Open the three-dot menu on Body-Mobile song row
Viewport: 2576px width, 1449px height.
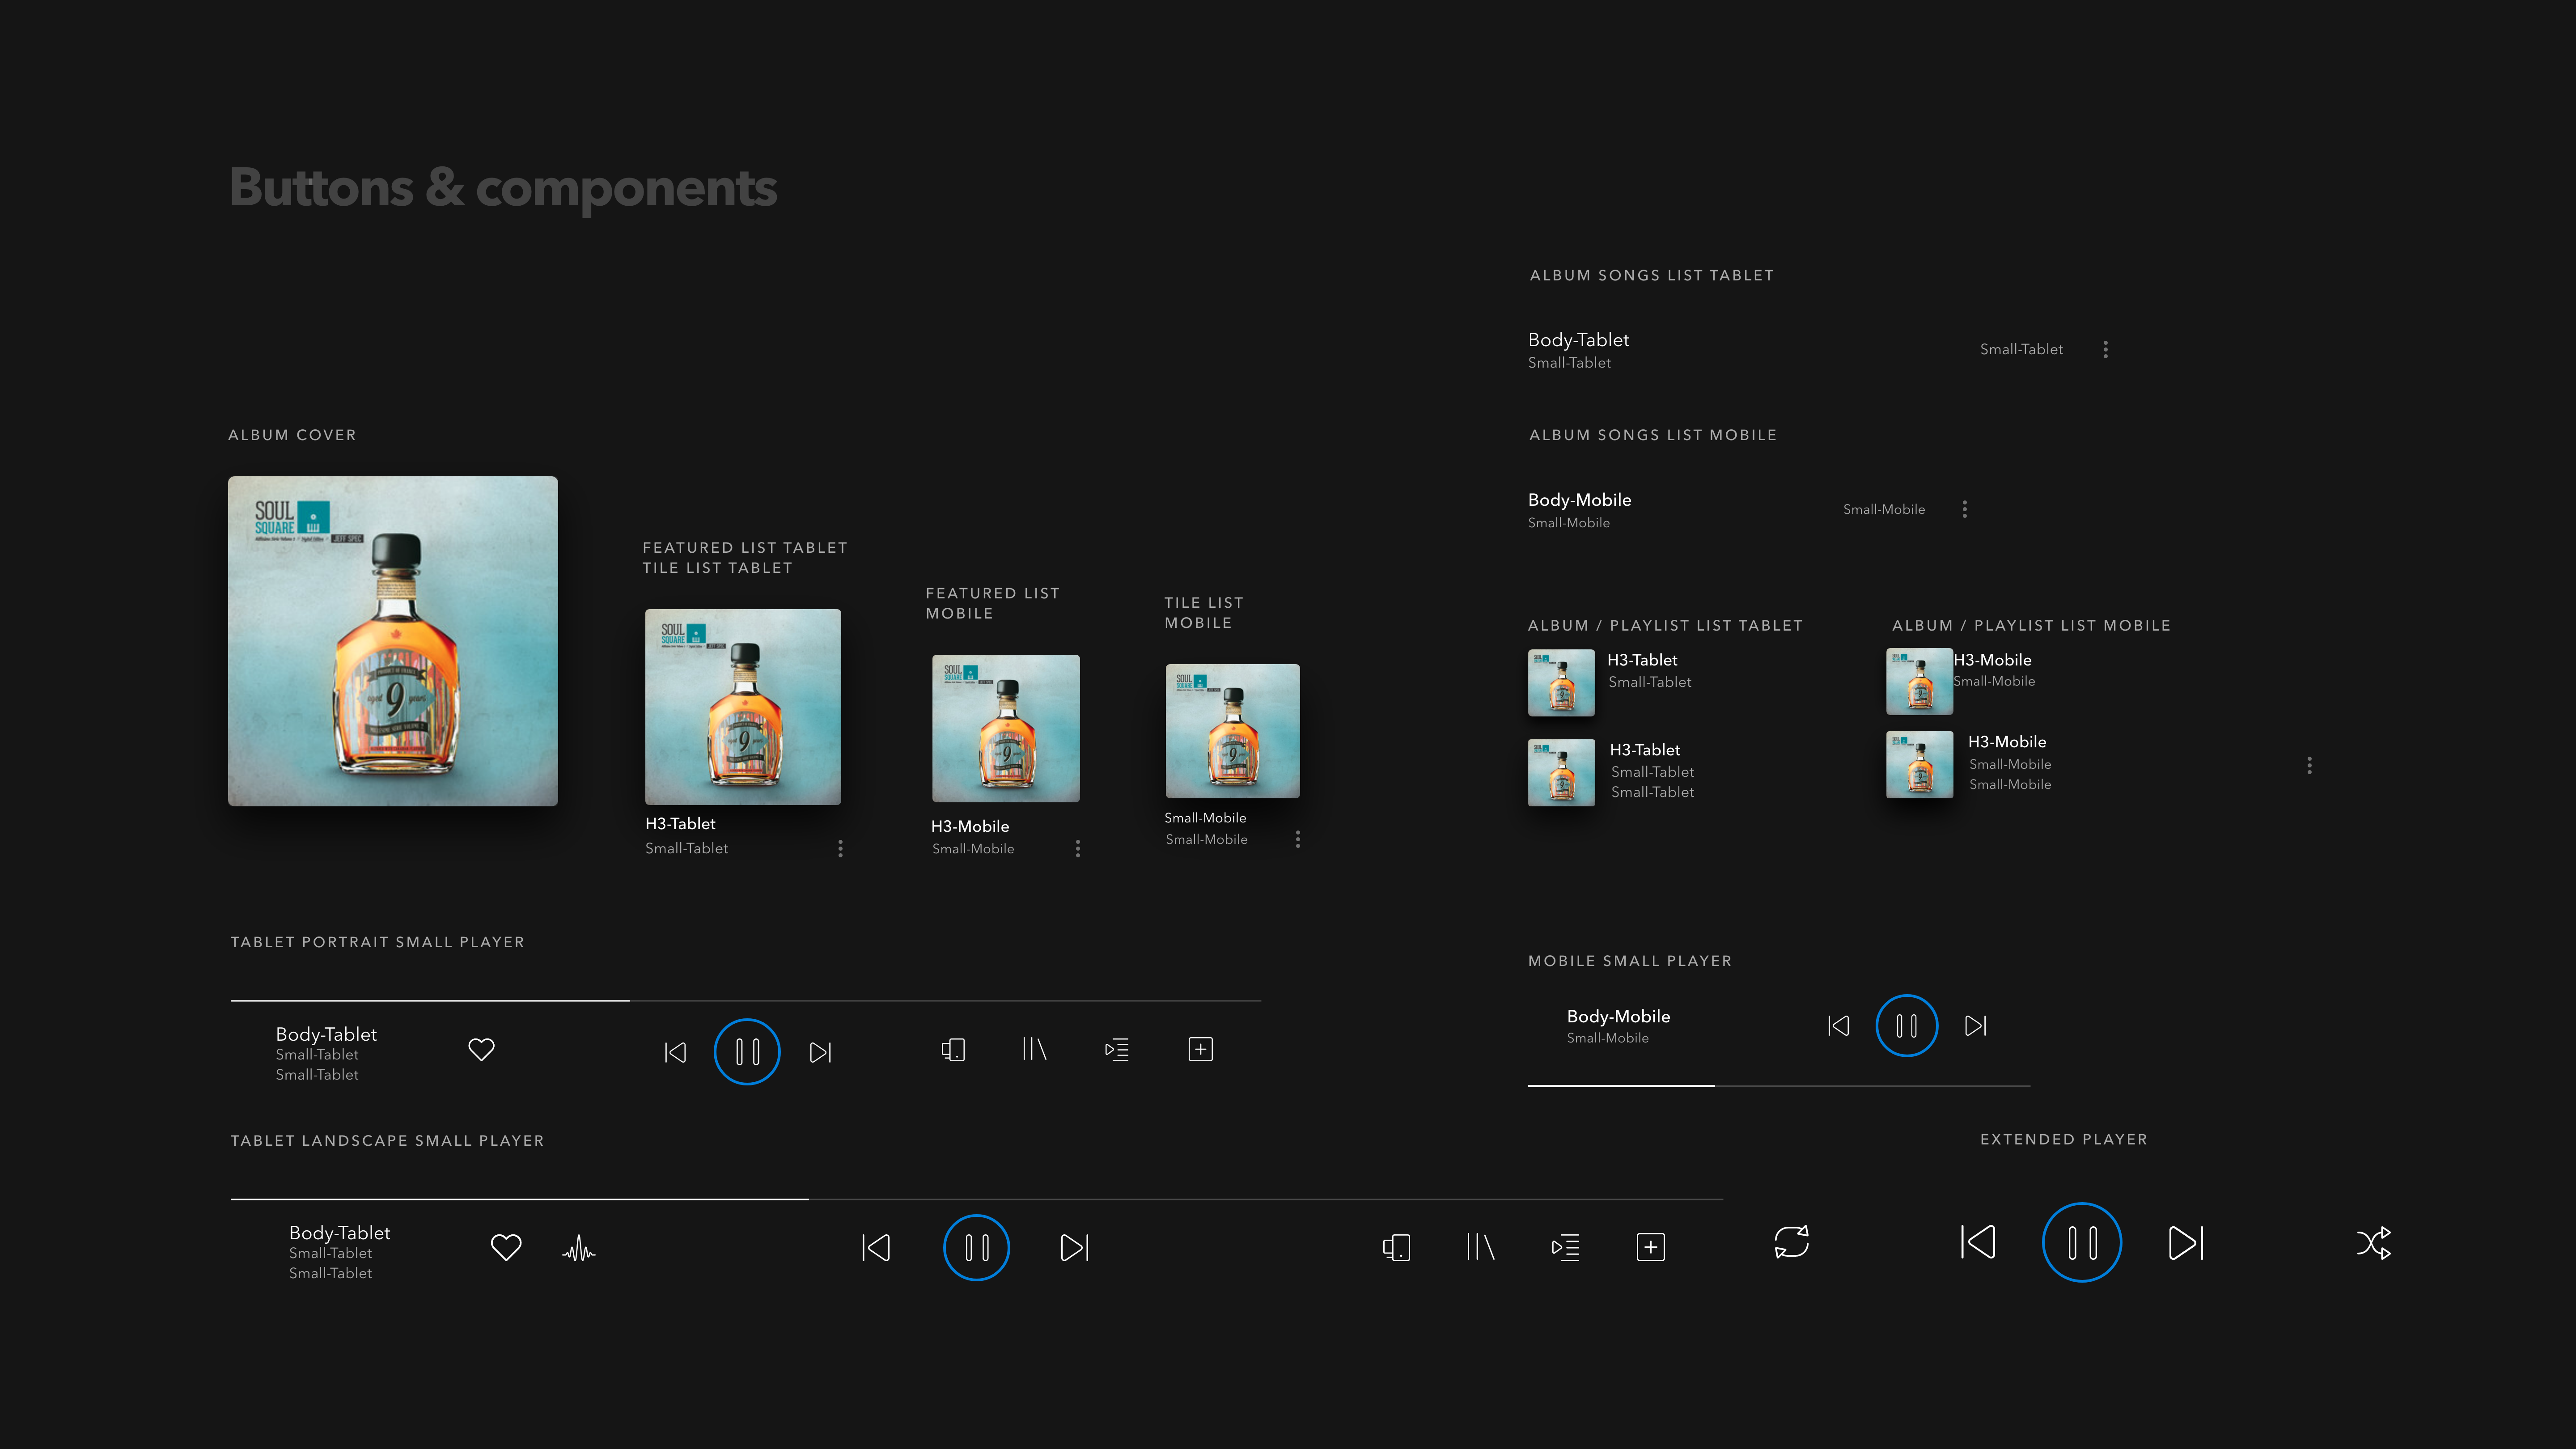[1964, 509]
